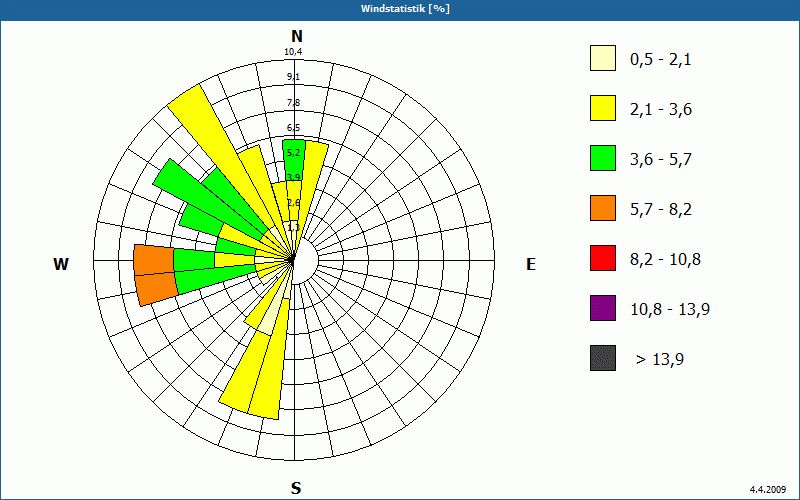The width and height of the screenshot is (800, 500).
Task: Click the purple 10,8 - 13,9 legend swatch
Action: click(603, 308)
